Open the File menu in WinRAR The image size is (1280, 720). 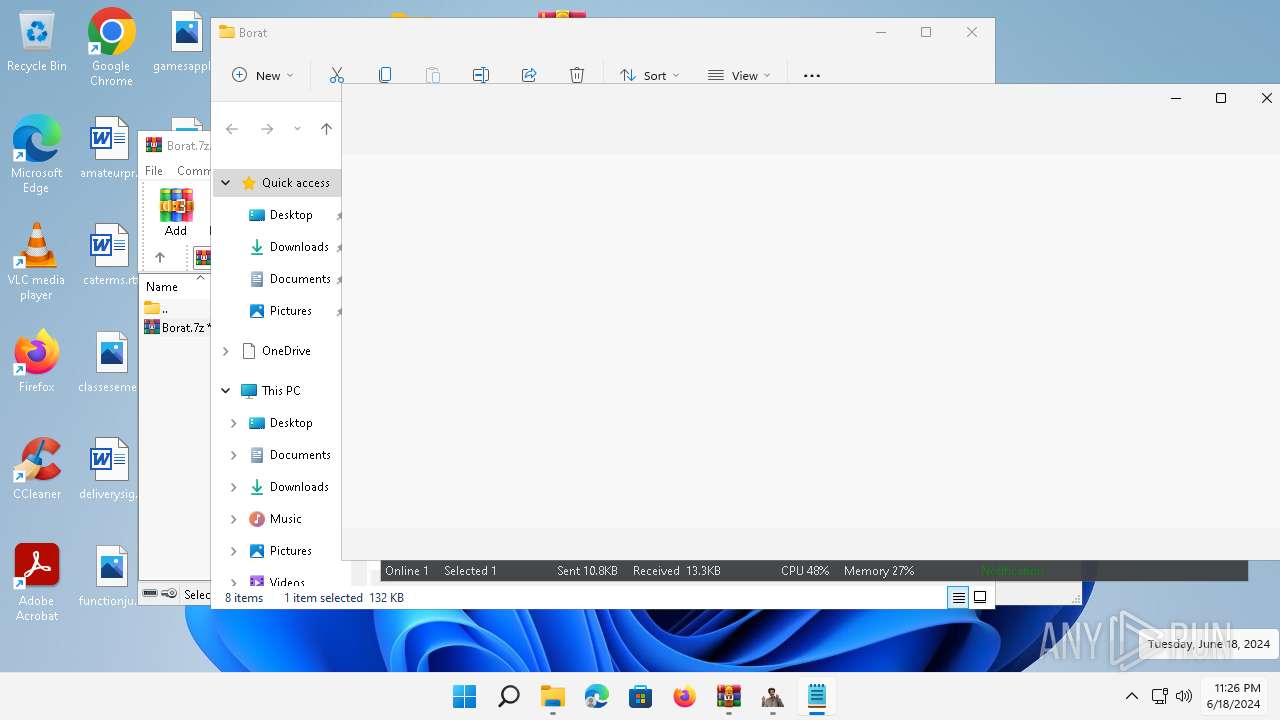[x=154, y=171]
